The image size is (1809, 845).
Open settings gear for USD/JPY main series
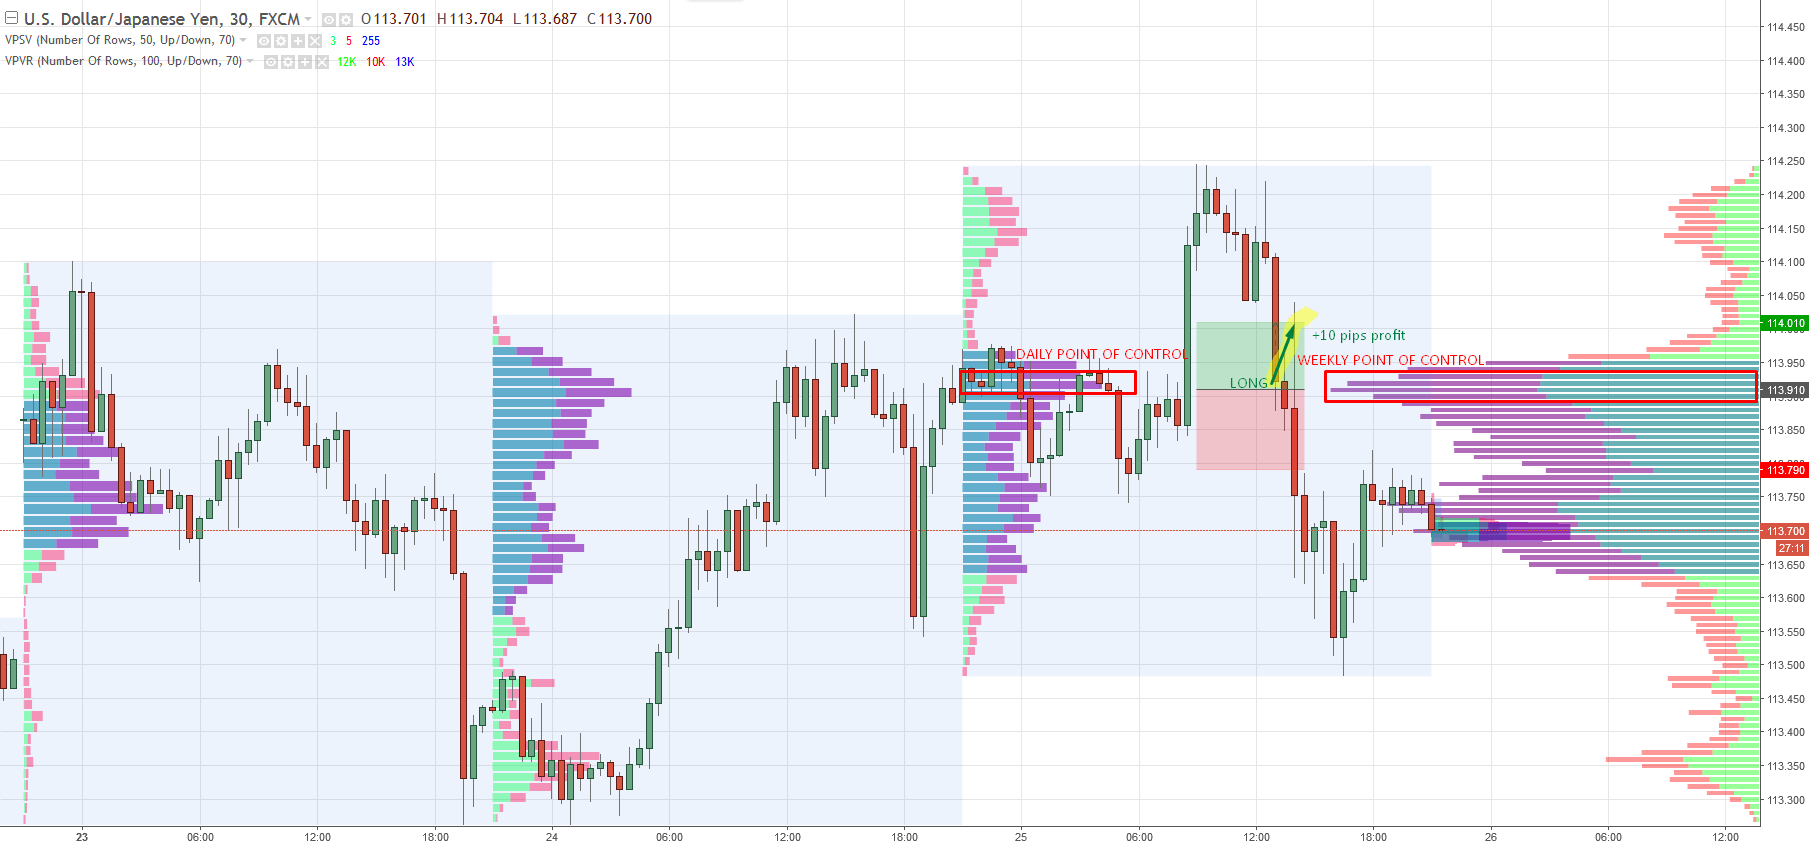pyautogui.click(x=346, y=20)
